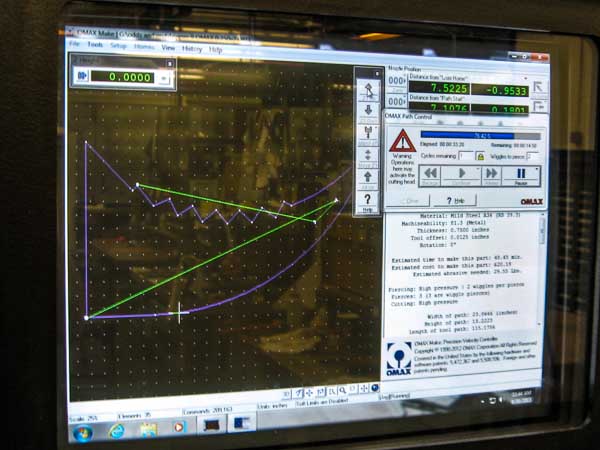
Task: Click the volume icon in system tray
Action: point(501,399)
